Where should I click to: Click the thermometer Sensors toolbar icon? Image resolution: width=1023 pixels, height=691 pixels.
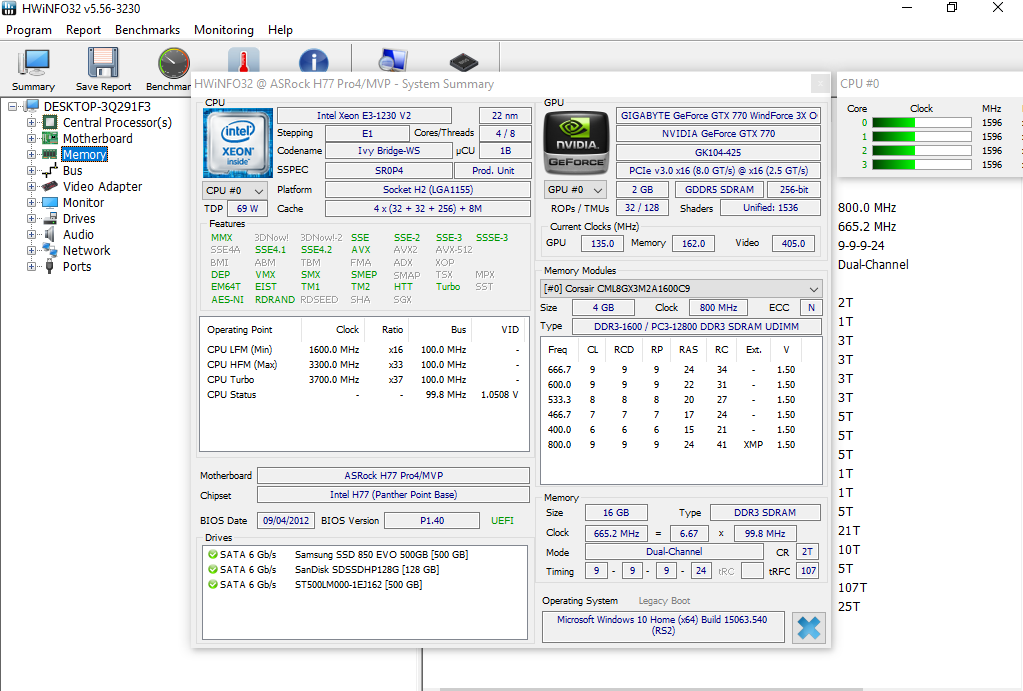(244, 60)
